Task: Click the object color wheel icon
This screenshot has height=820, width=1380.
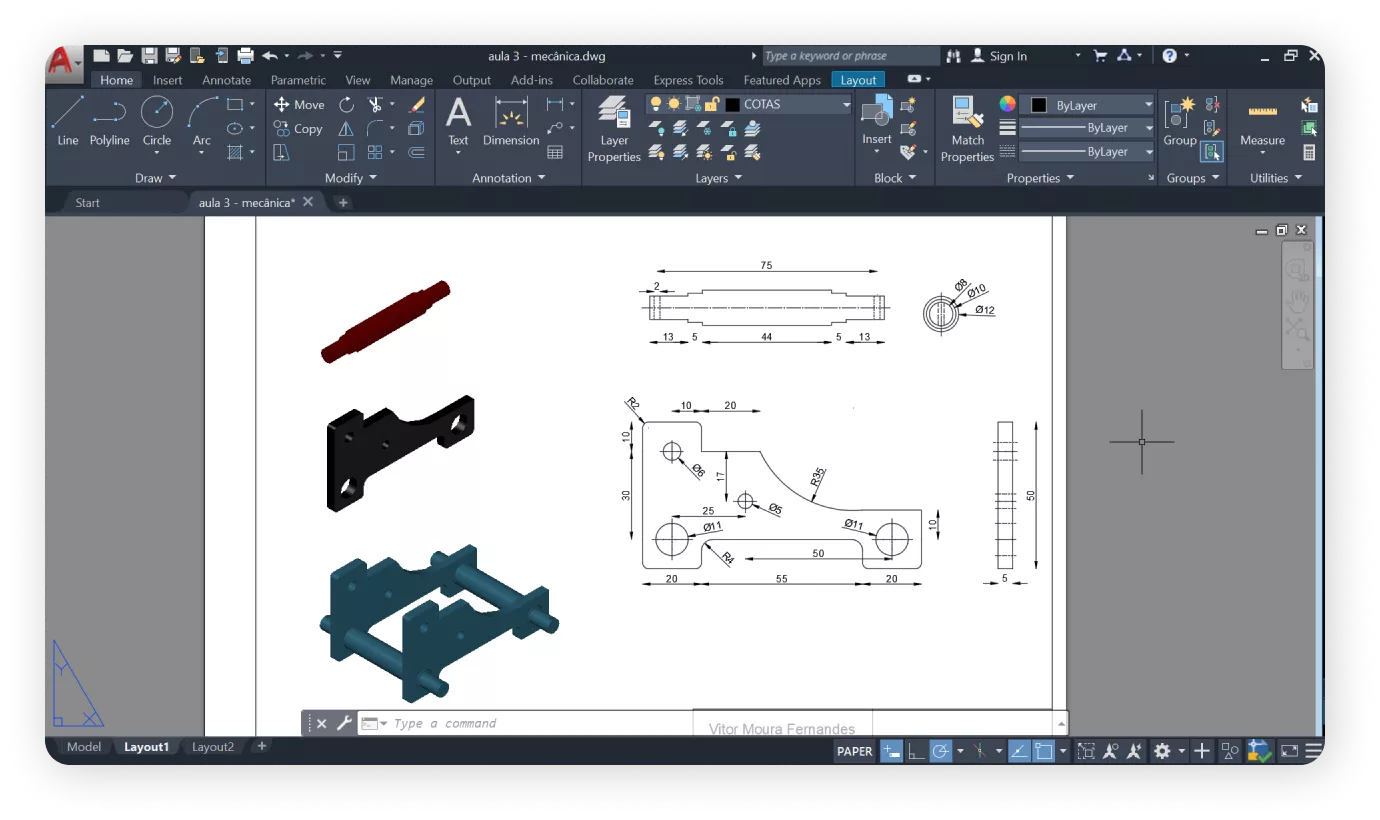Action: coord(1007,104)
